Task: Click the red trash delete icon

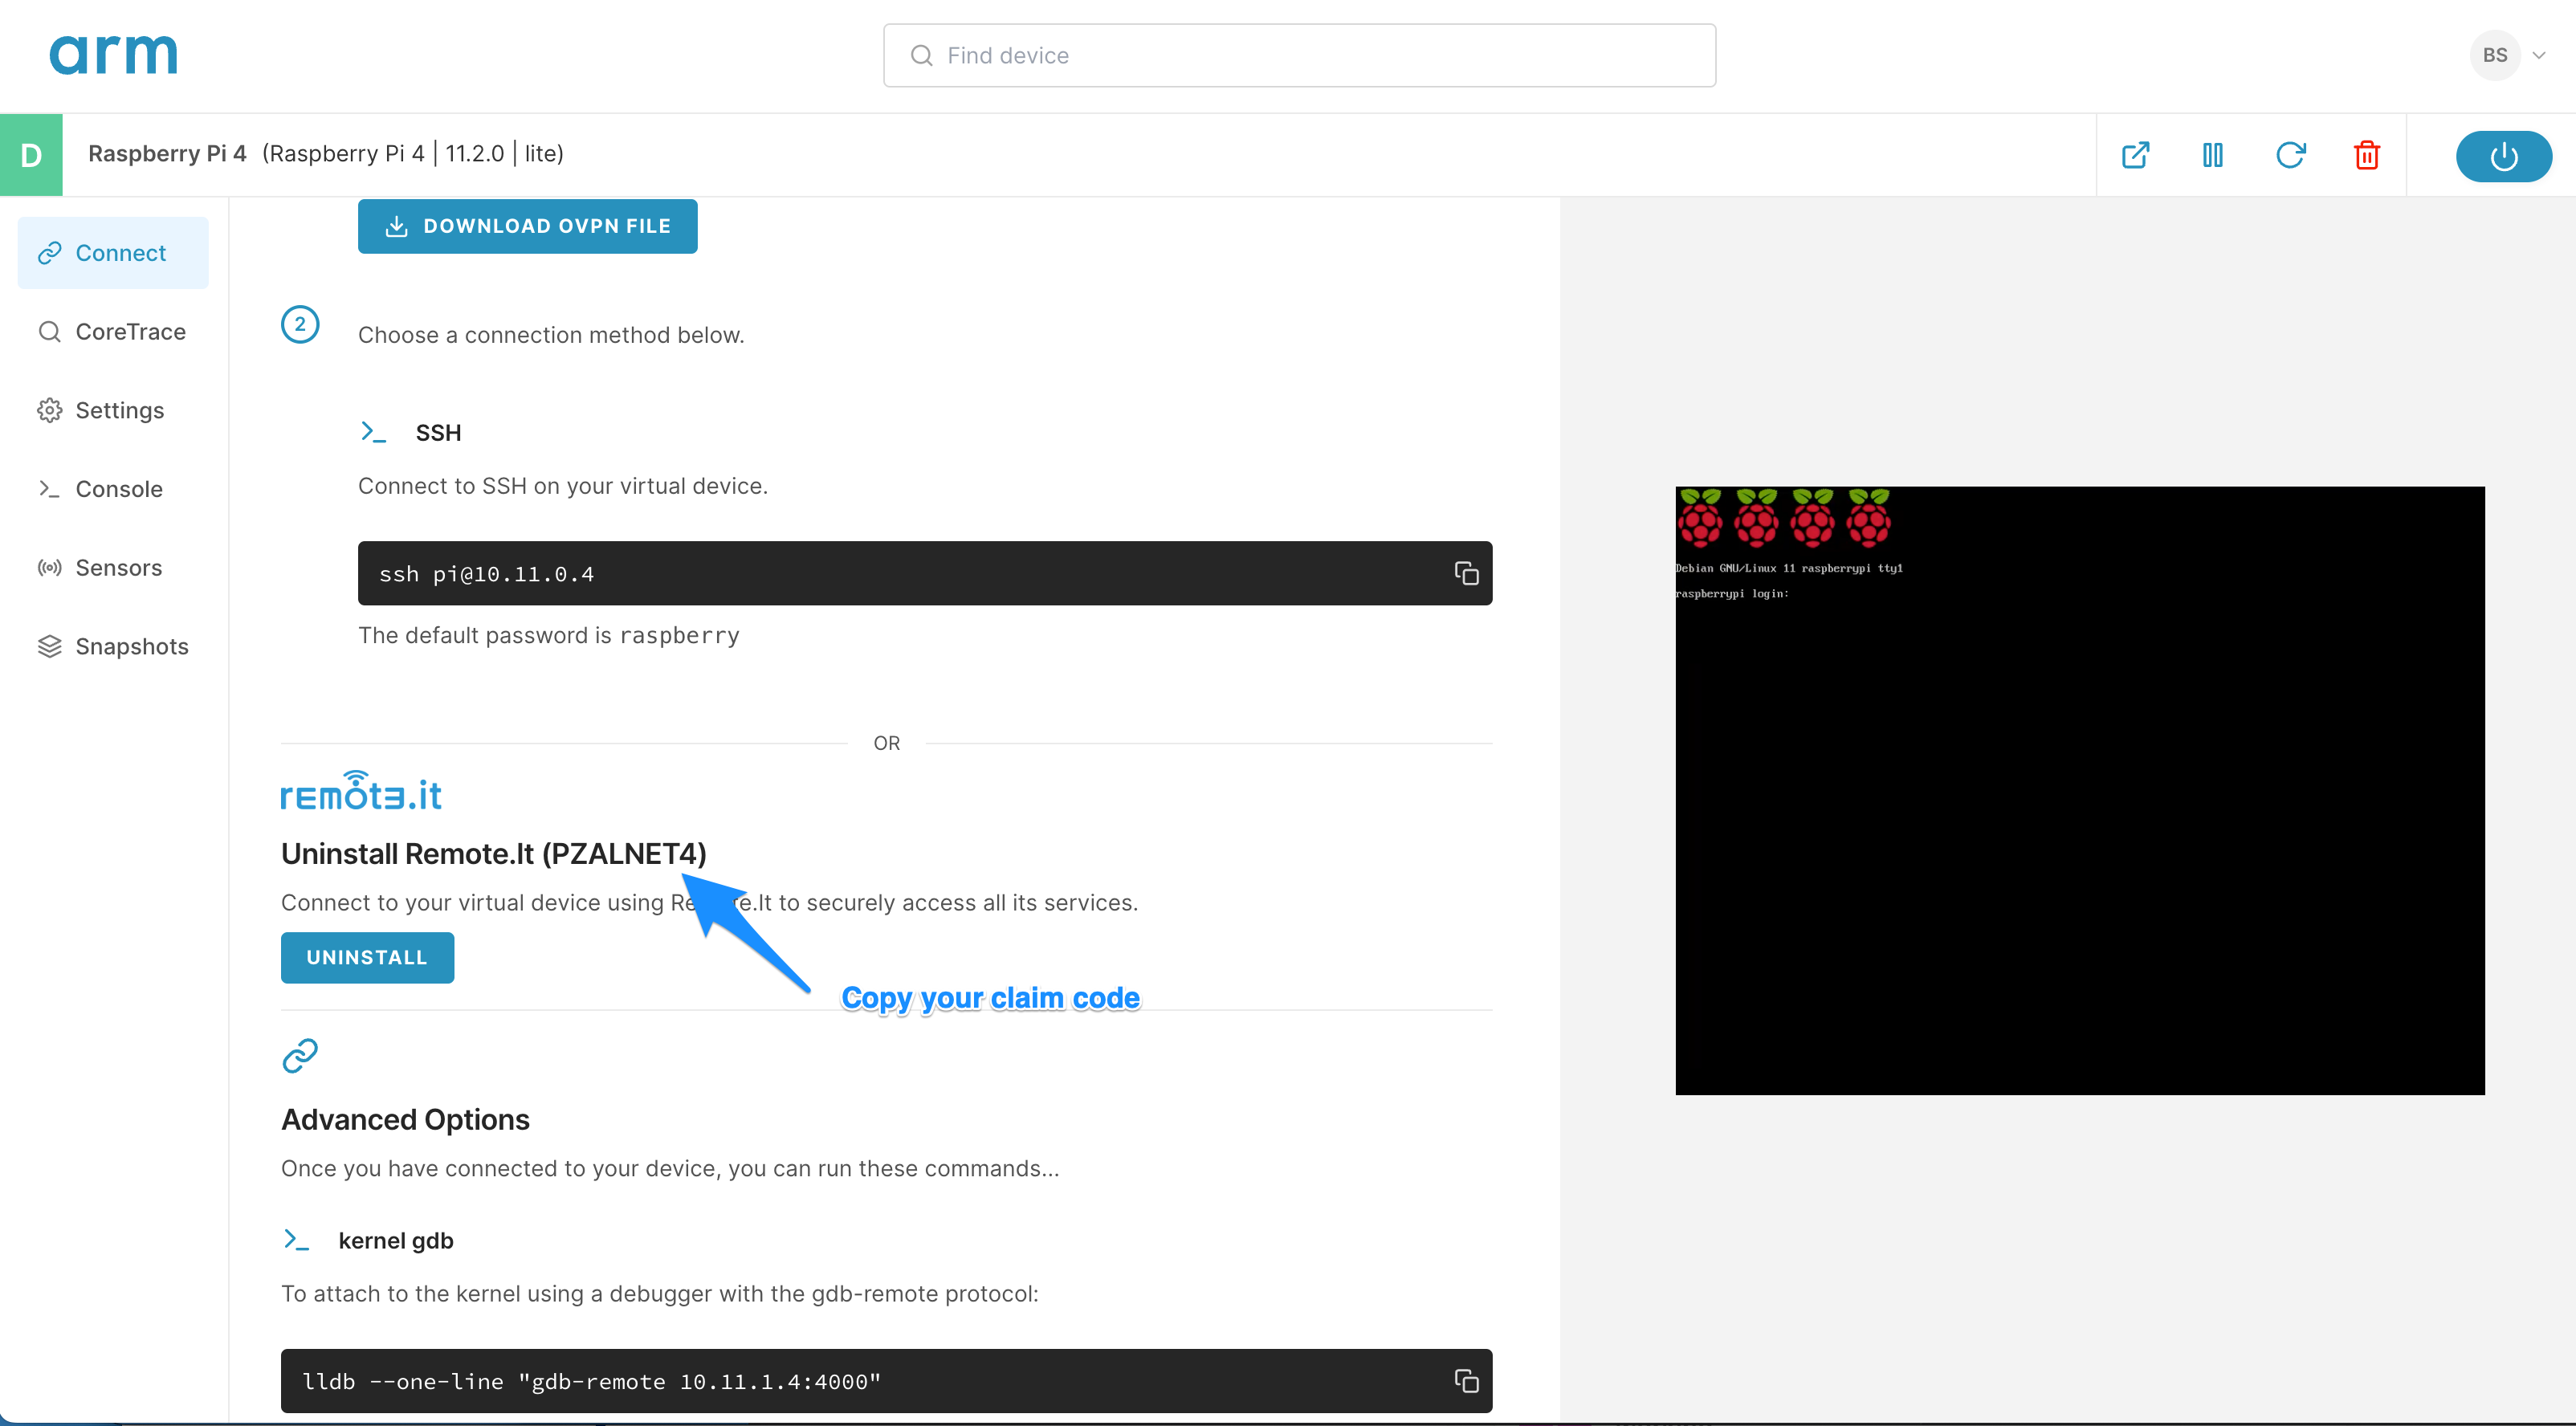Action: (2367, 155)
